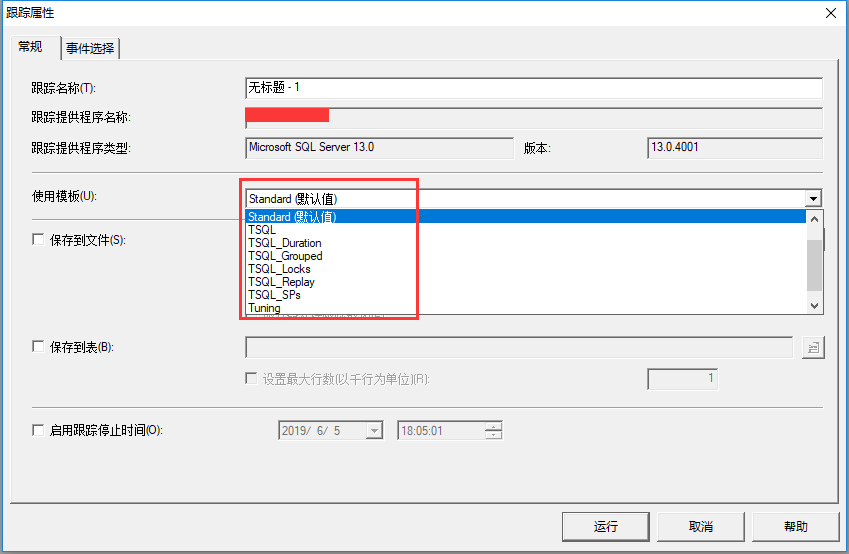Choose Standard (默认值) in the template list
The height and width of the screenshot is (554, 849).
526,217
